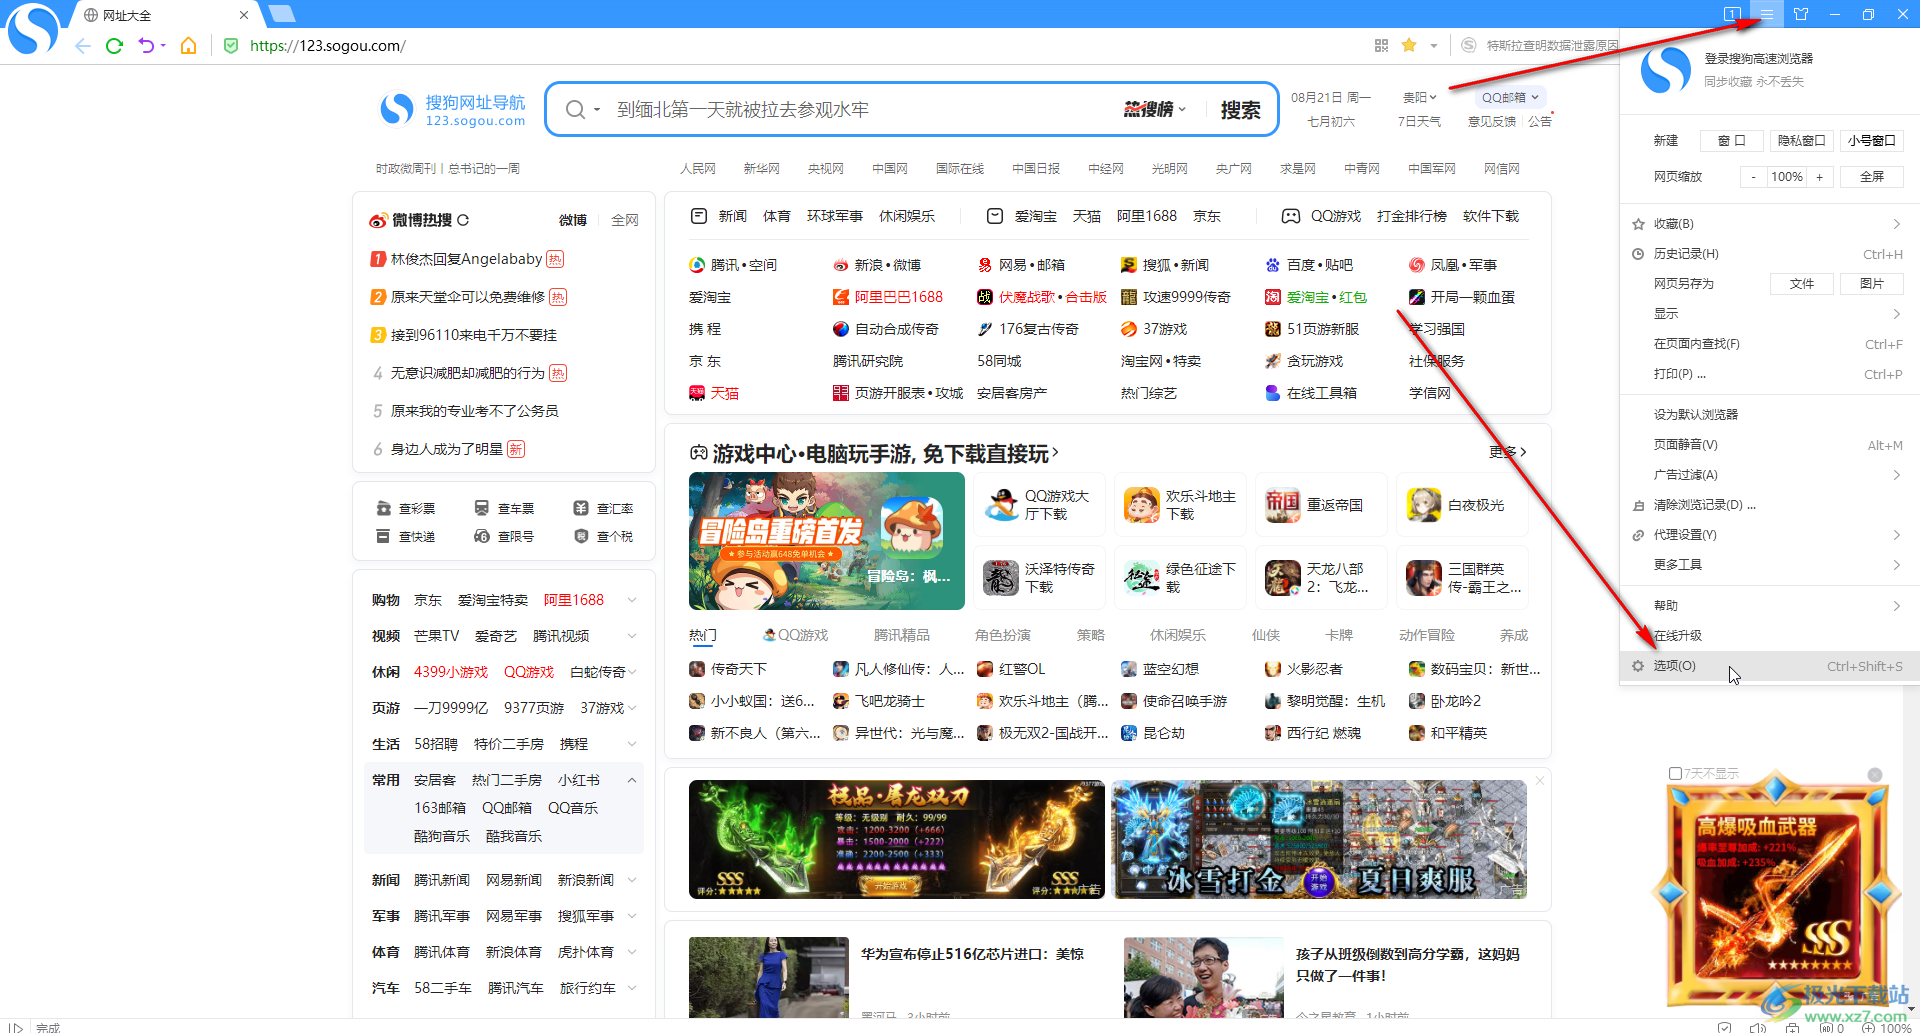Decrease page zoom with minus button

tap(1753, 177)
